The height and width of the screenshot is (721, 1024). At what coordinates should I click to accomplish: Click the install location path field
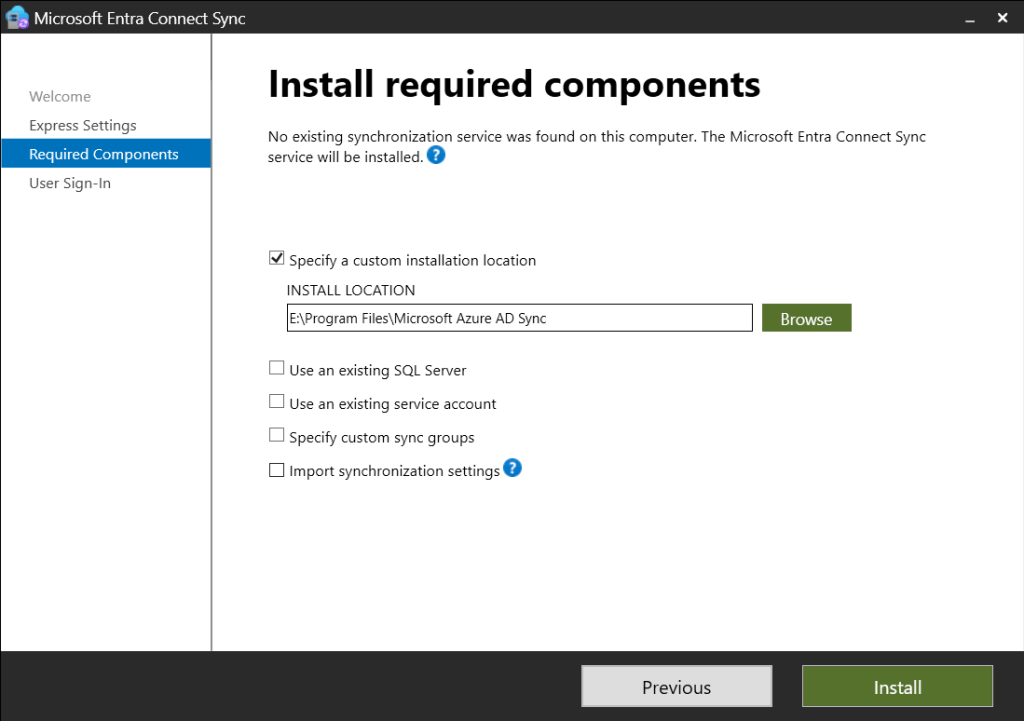518,318
